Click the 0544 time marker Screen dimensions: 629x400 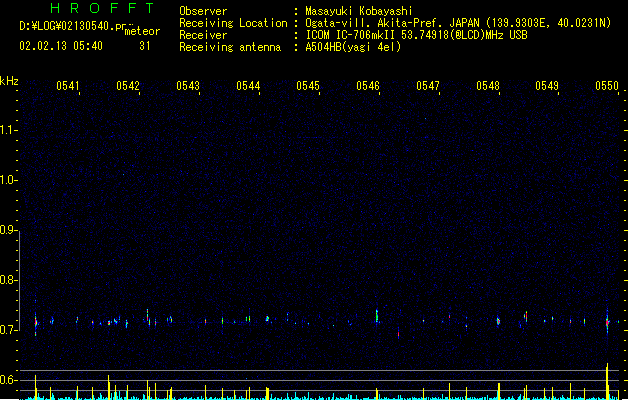(x=248, y=86)
